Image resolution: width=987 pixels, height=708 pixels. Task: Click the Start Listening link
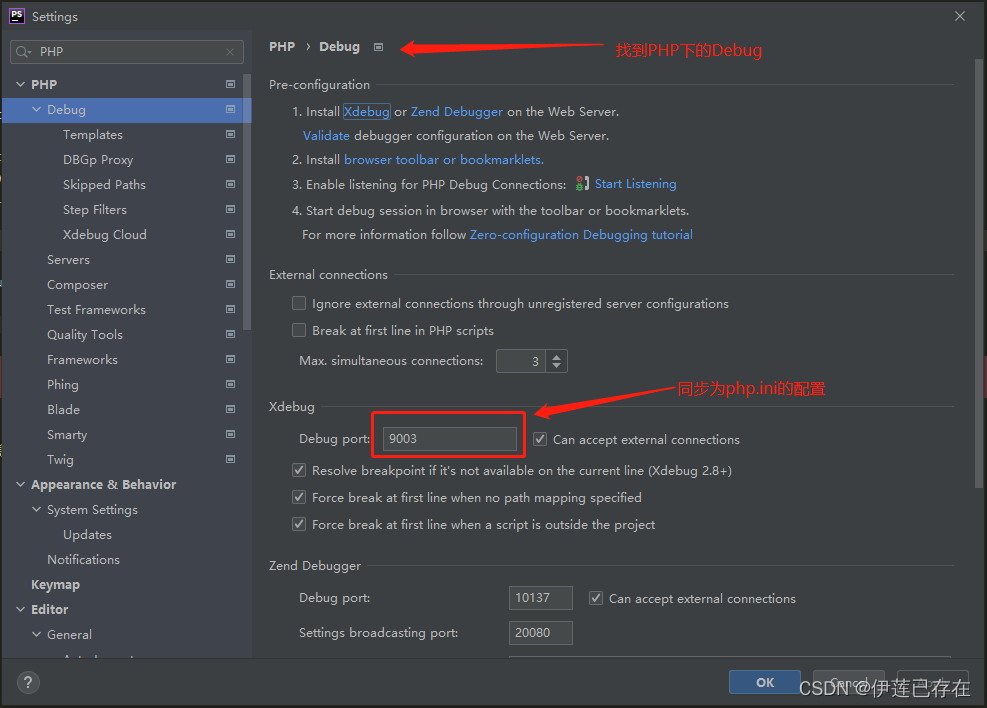click(x=636, y=184)
